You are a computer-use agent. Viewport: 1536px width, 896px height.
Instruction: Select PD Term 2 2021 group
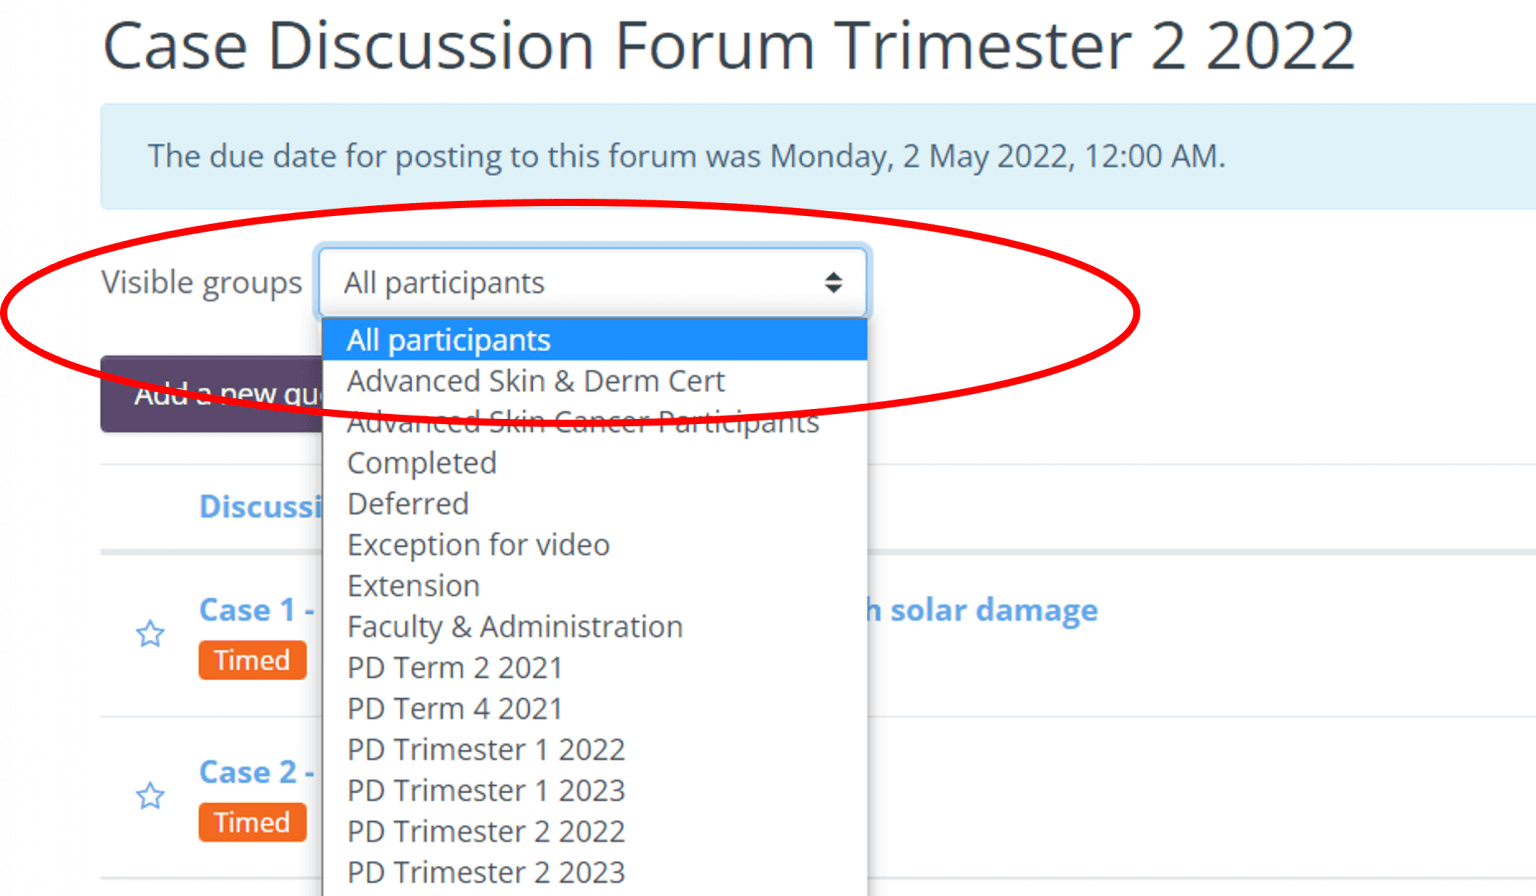pyautogui.click(x=455, y=668)
